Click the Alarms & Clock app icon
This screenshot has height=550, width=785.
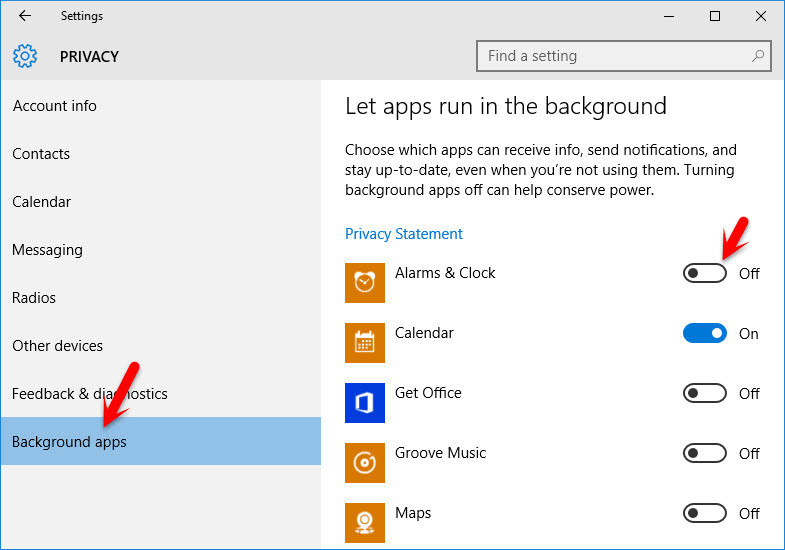pyautogui.click(x=364, y=283)
